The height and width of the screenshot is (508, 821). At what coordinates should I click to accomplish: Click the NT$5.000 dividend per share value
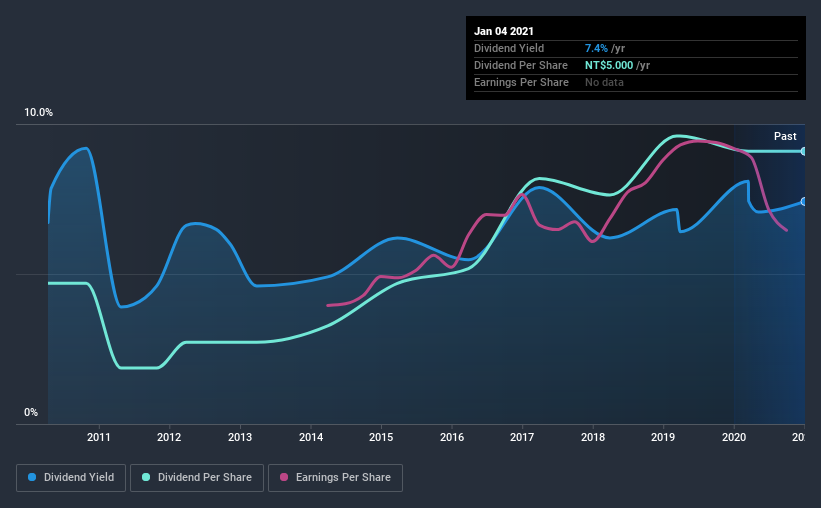(609, 65)
